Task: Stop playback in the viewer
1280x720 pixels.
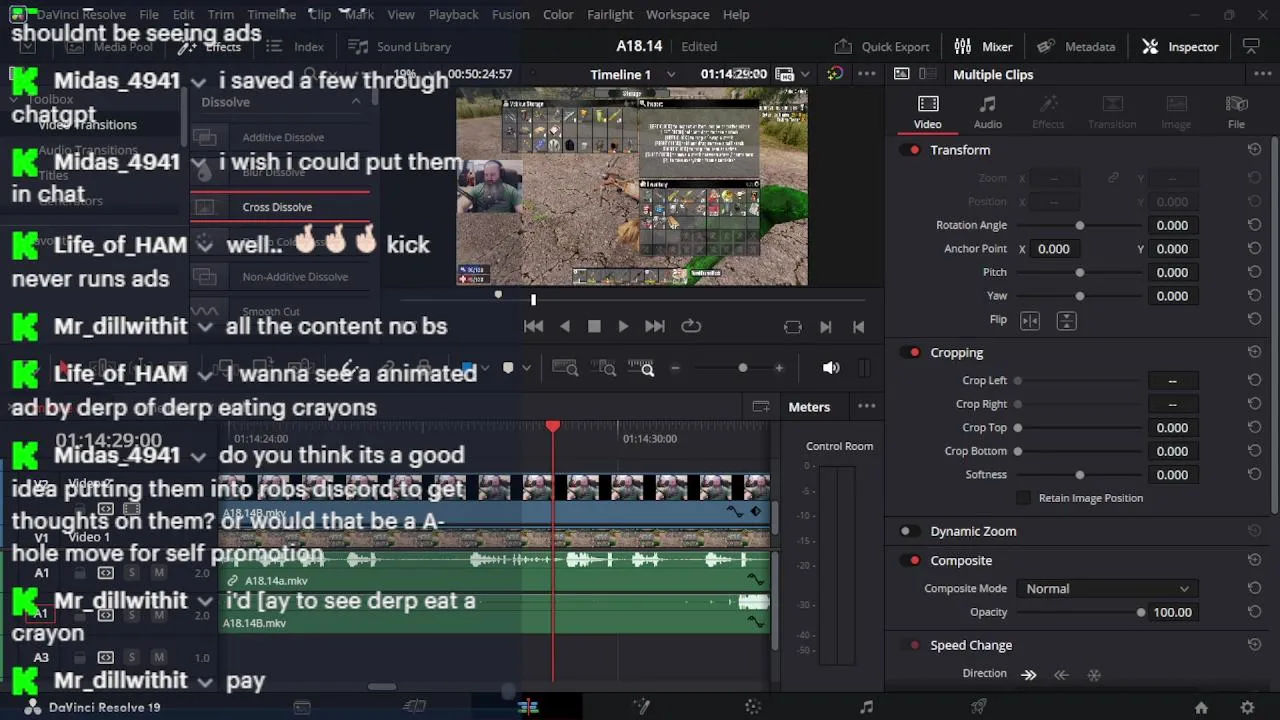Action: pos(594,326)
